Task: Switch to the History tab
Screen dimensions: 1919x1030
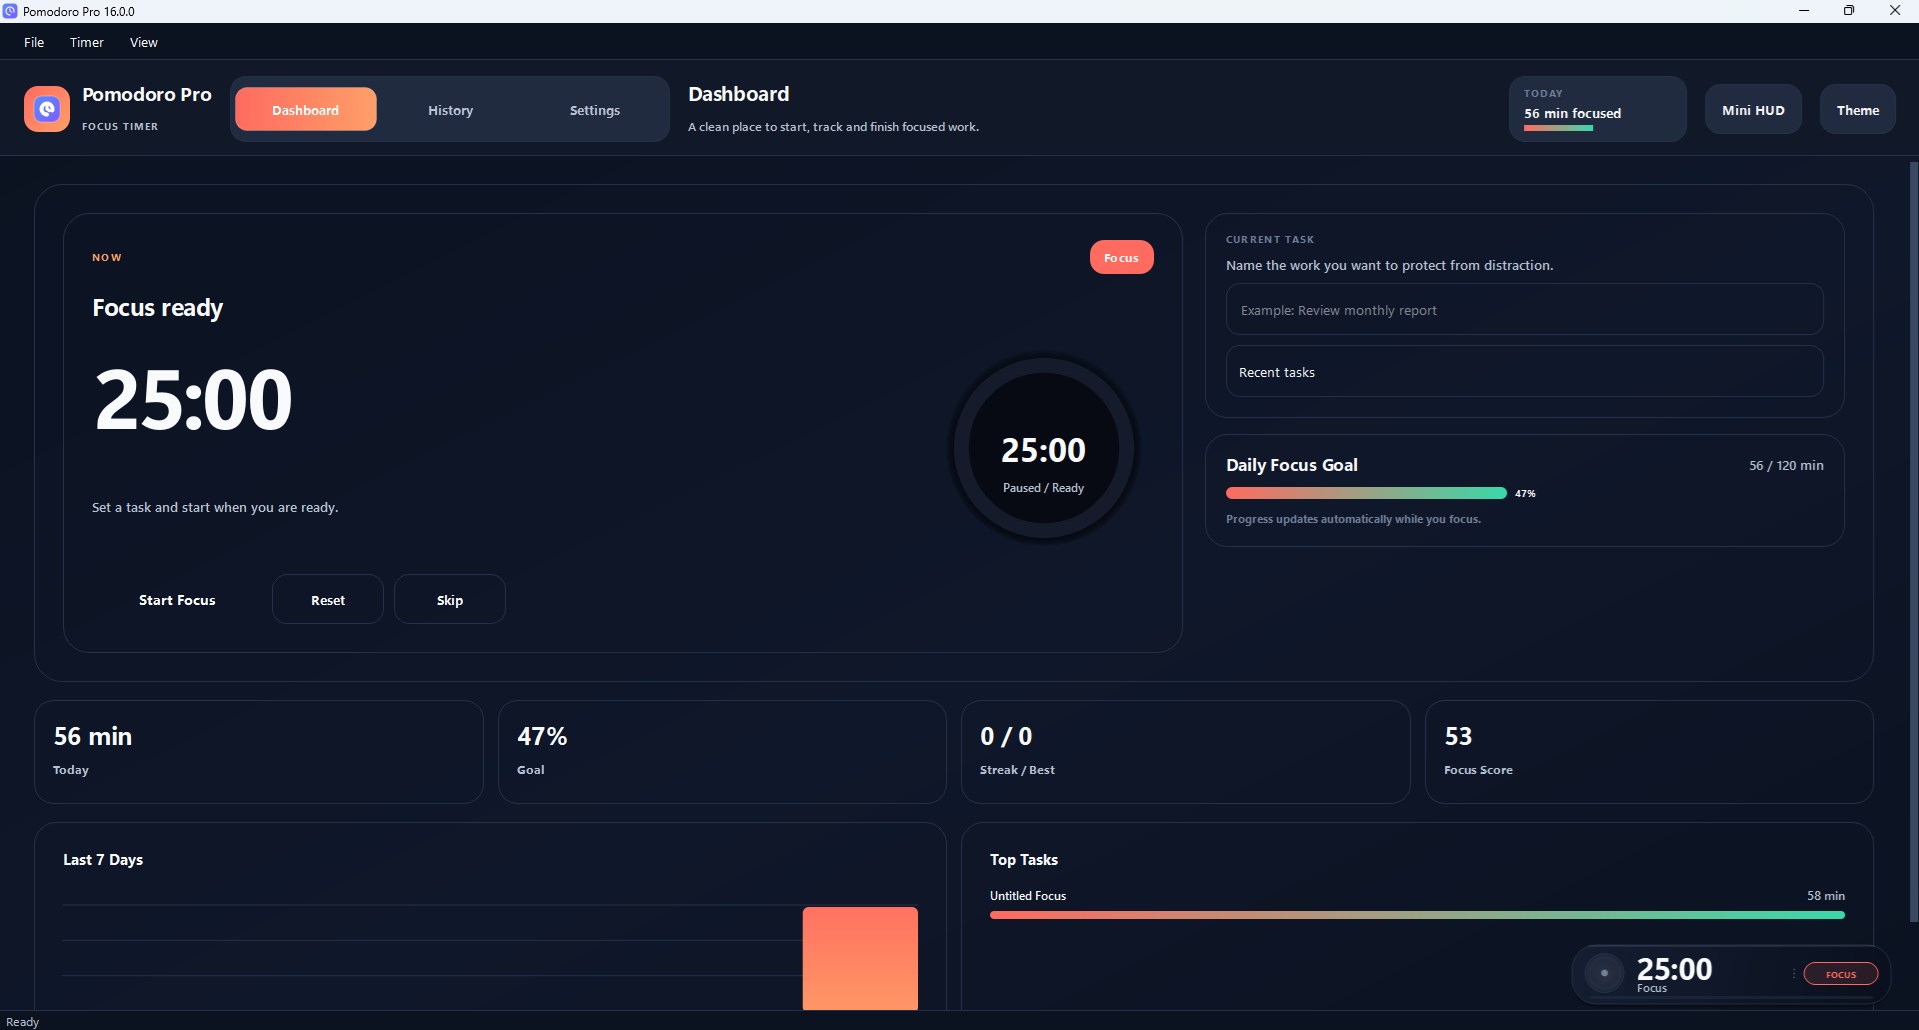Action: coord(450,110)
